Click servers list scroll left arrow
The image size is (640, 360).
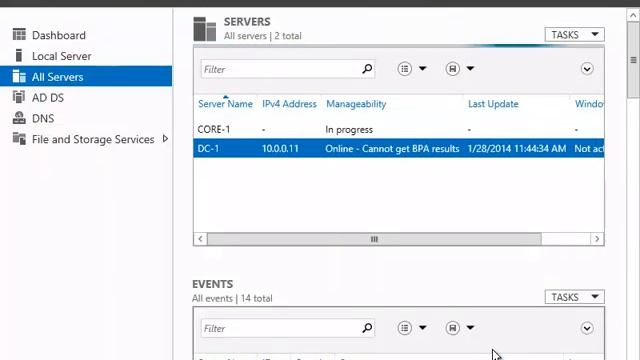tap(200, 239)
